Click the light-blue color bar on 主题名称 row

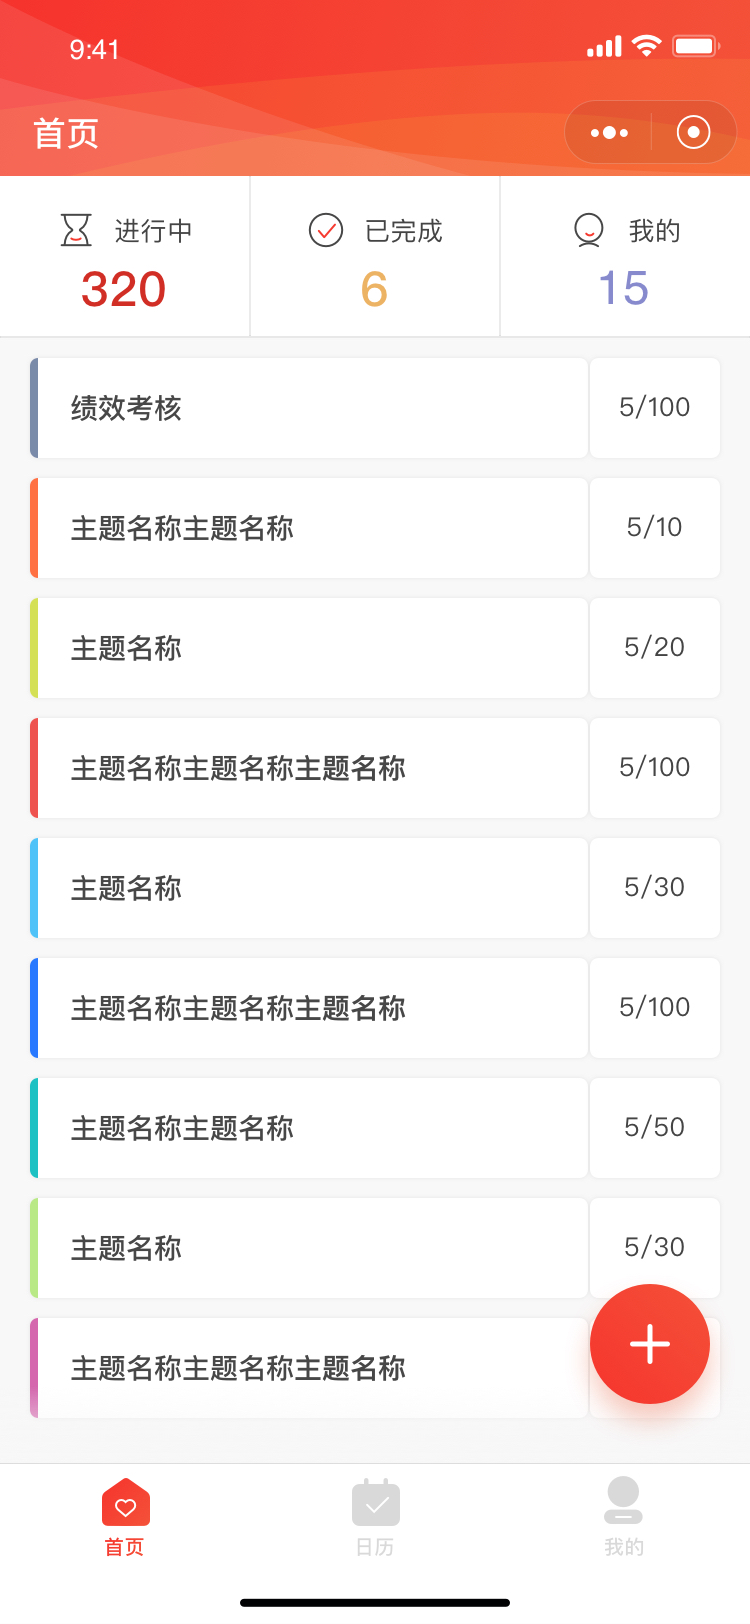34,888
